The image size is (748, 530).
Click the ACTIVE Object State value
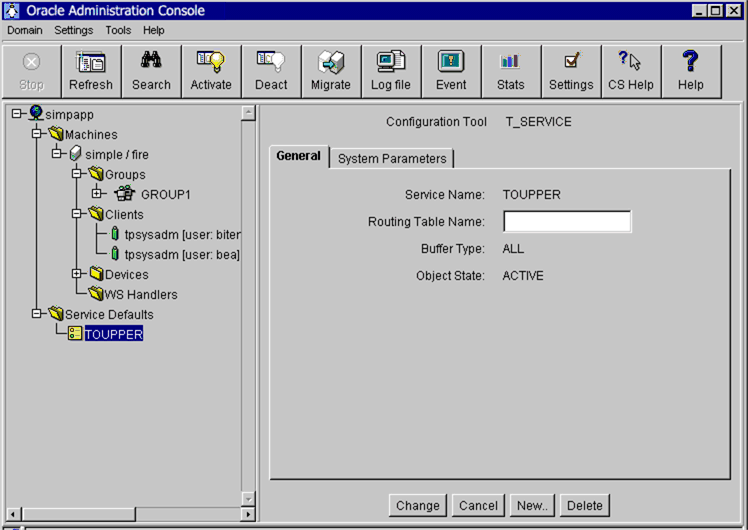pos(523,276)
